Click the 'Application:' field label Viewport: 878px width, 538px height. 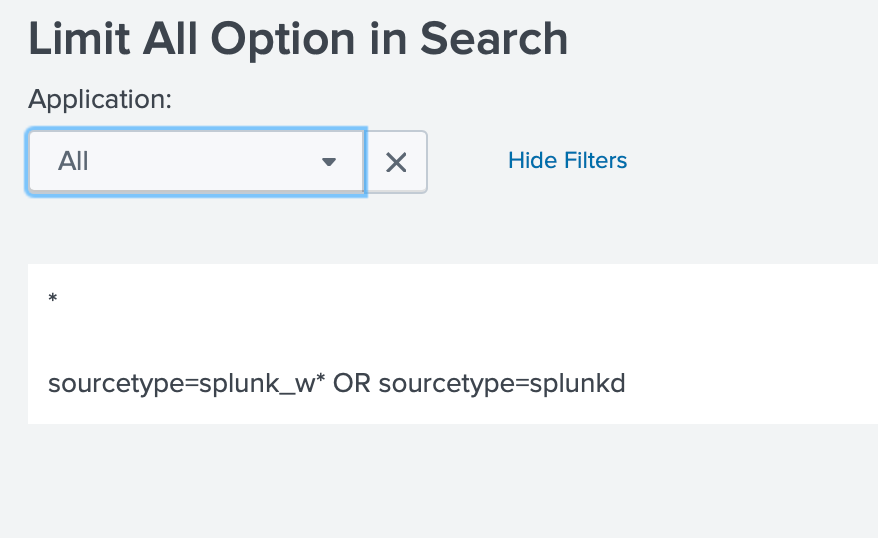tap(100, 99)
